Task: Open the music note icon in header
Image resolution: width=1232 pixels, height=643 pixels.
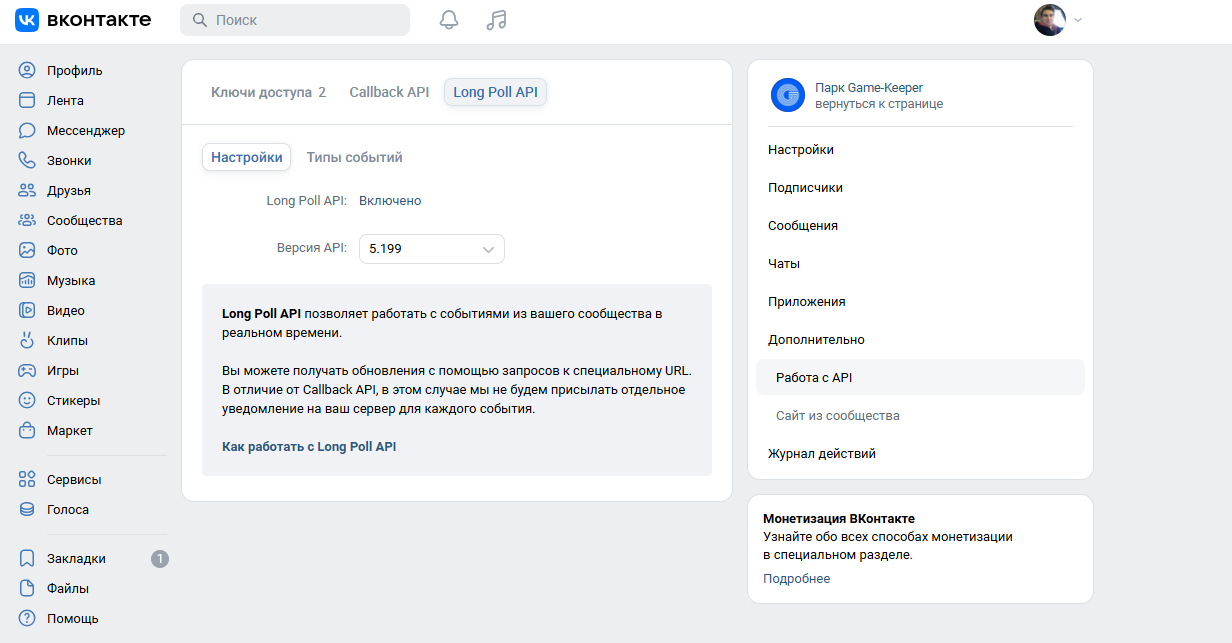Action: pyautogui.click(x=496, y=20)
